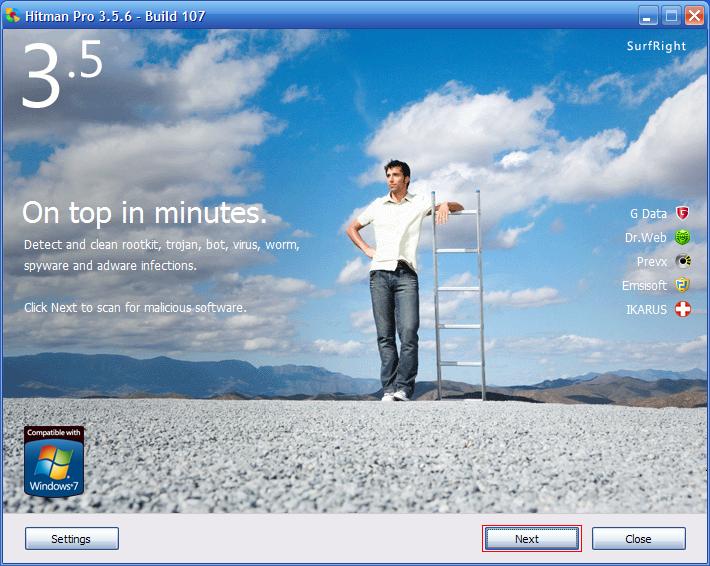Click the 'On top in minutes.' headline
The width and height of the screenshot is (710, 566).
coord(144,213)
